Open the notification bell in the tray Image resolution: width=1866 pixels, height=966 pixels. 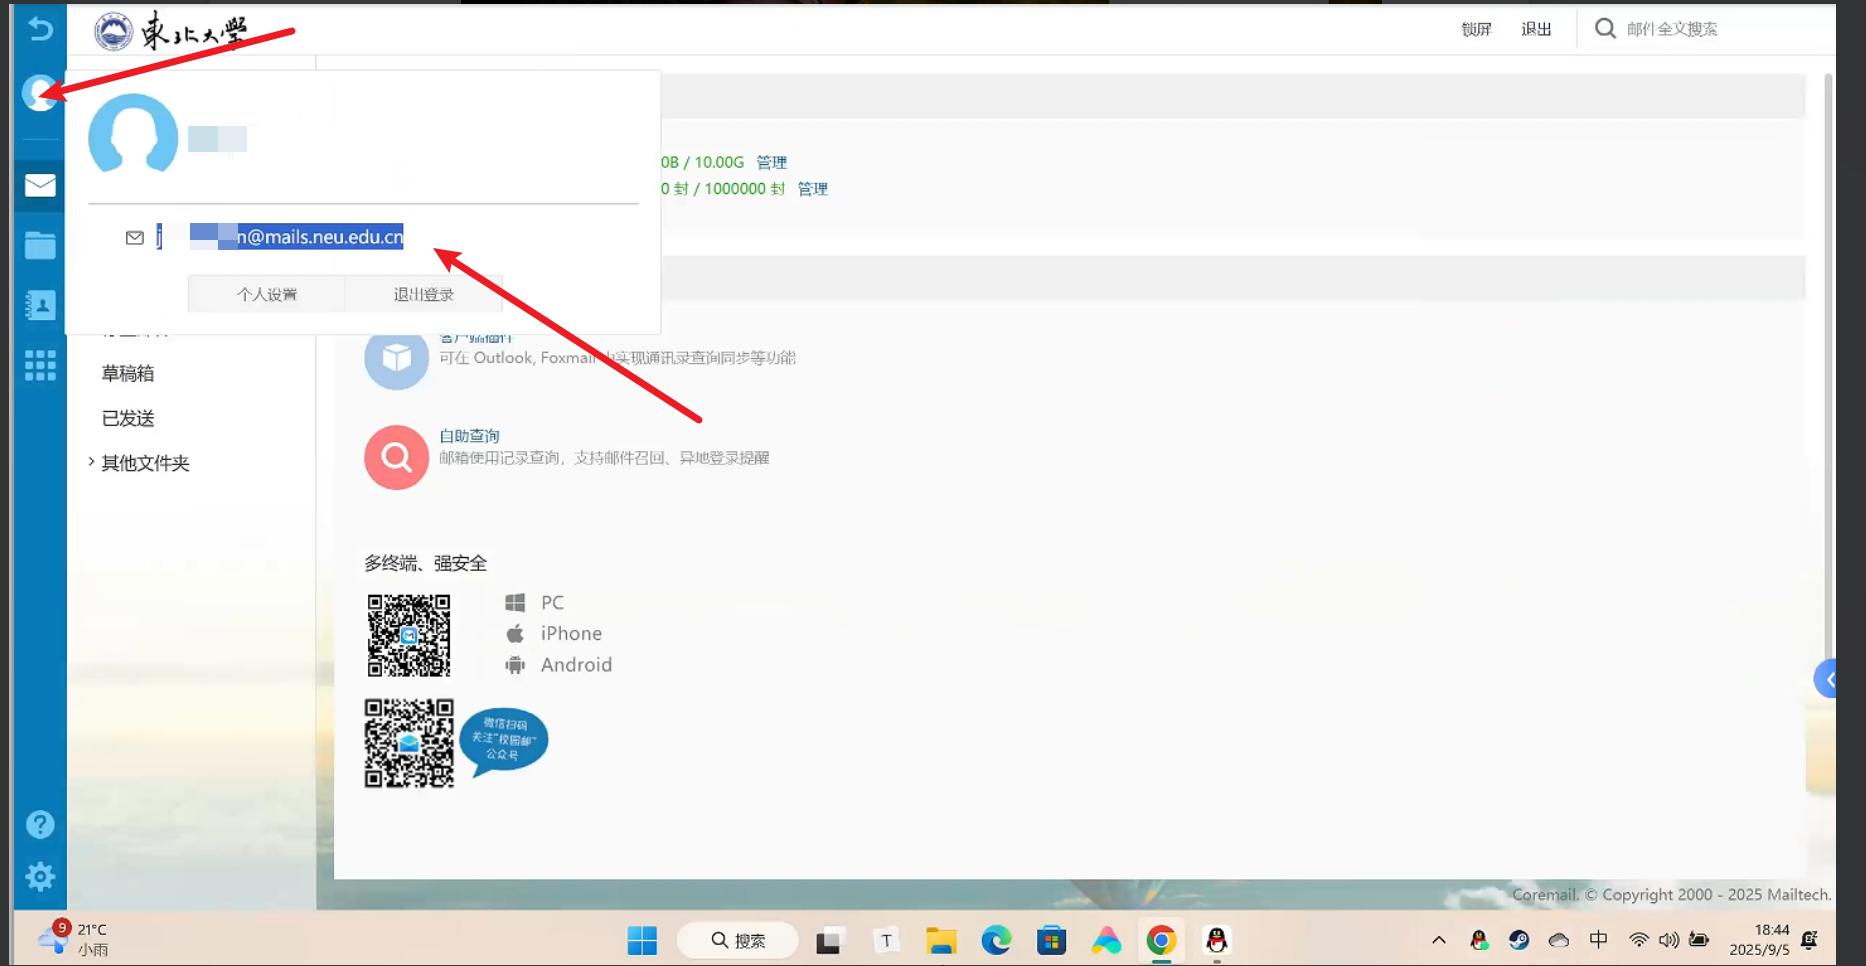(1809, 940)
